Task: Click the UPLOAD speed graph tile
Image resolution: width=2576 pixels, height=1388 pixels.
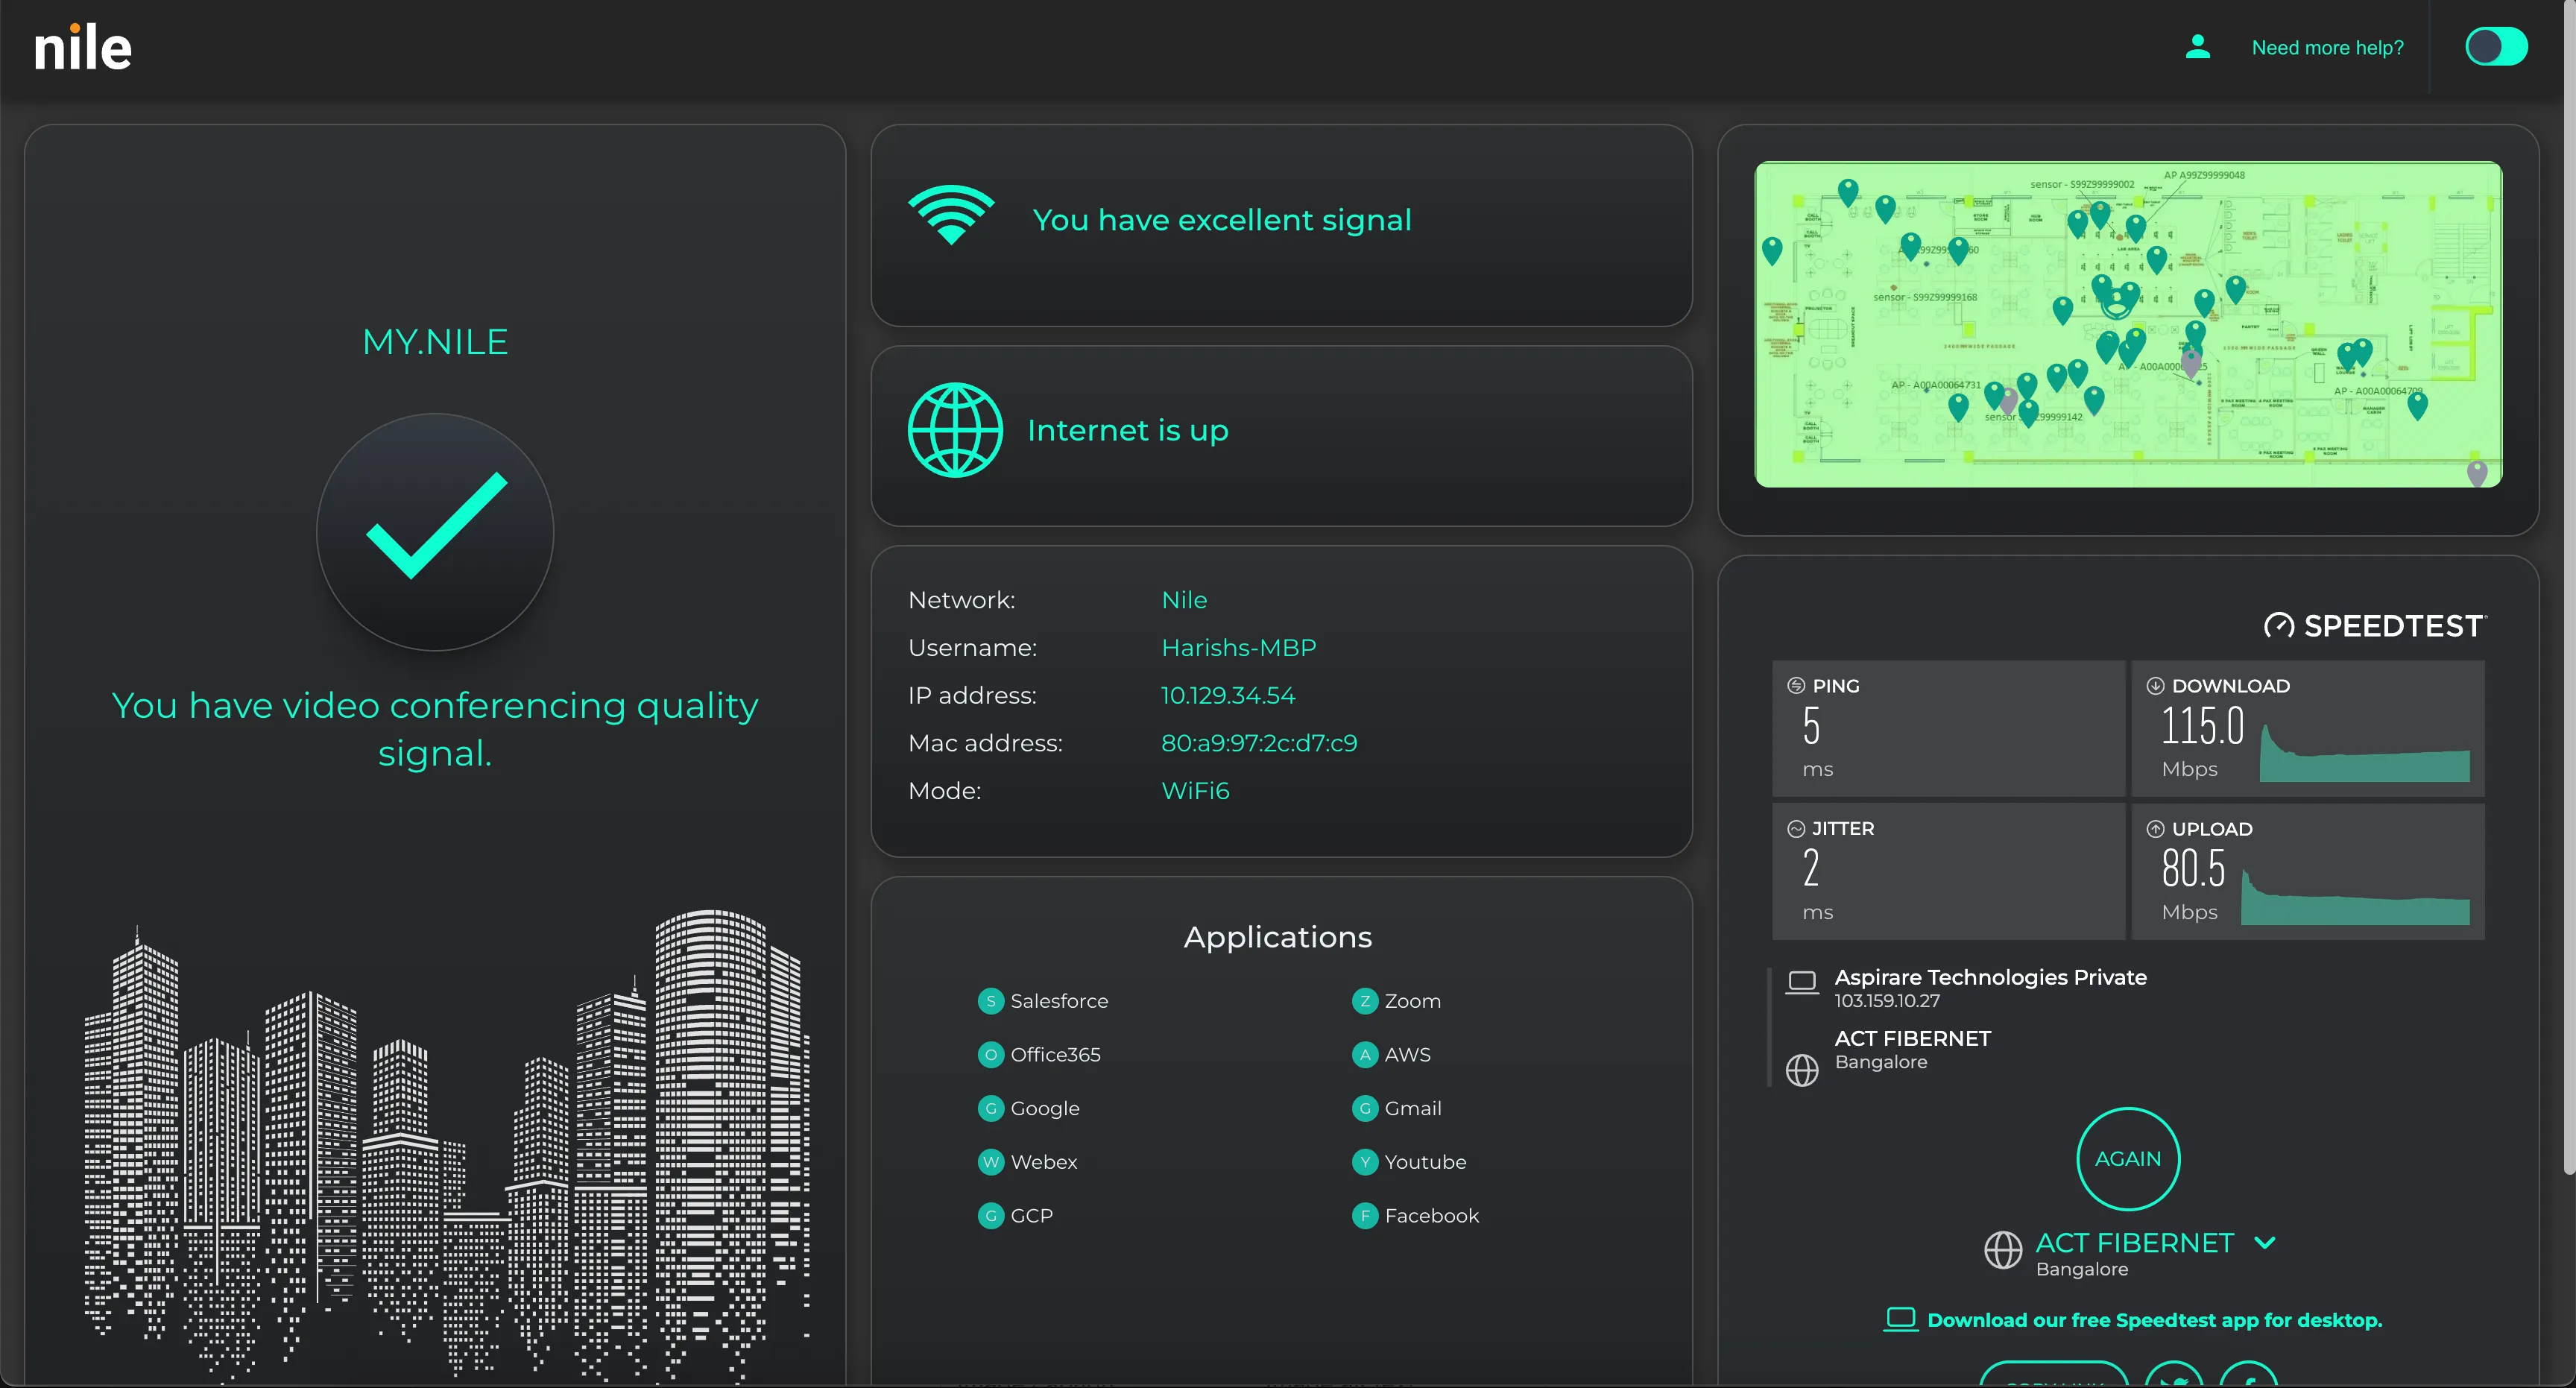Action: 2308,871
